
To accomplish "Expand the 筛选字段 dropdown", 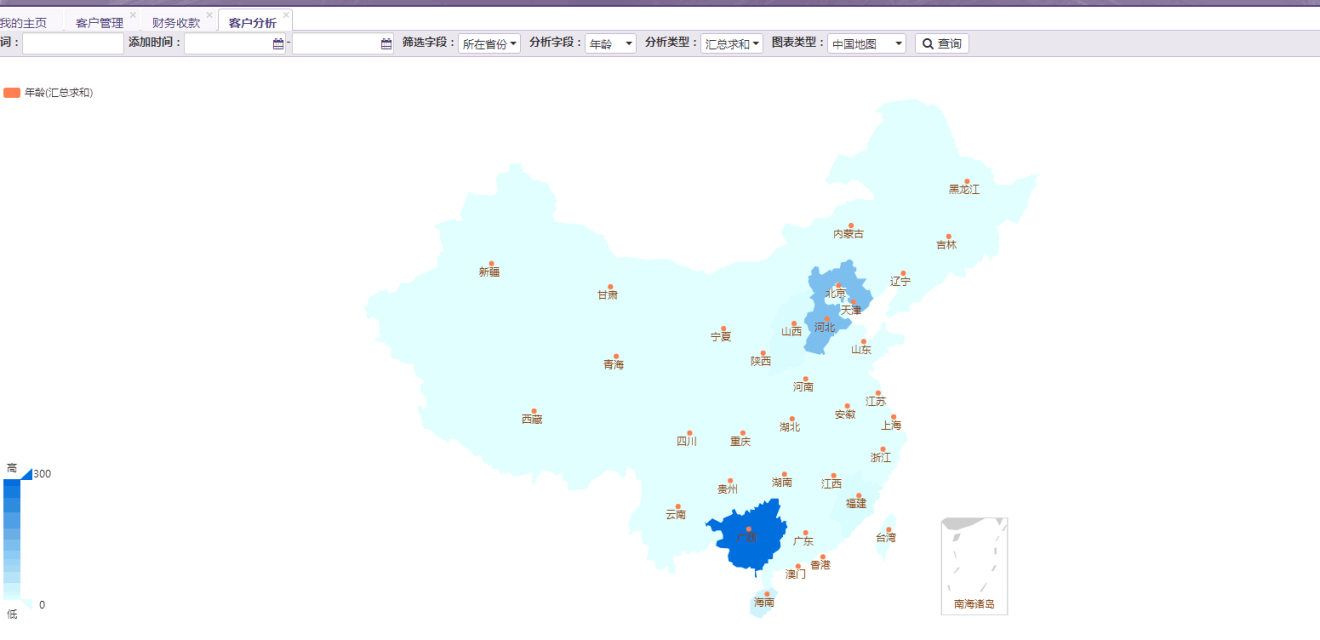I will (x=489, y=44).
